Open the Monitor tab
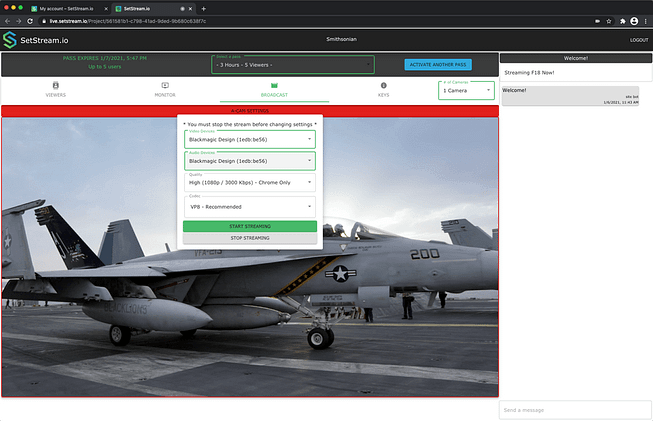The height and width of the screenshot is (421, 653). tap(165, 90)
